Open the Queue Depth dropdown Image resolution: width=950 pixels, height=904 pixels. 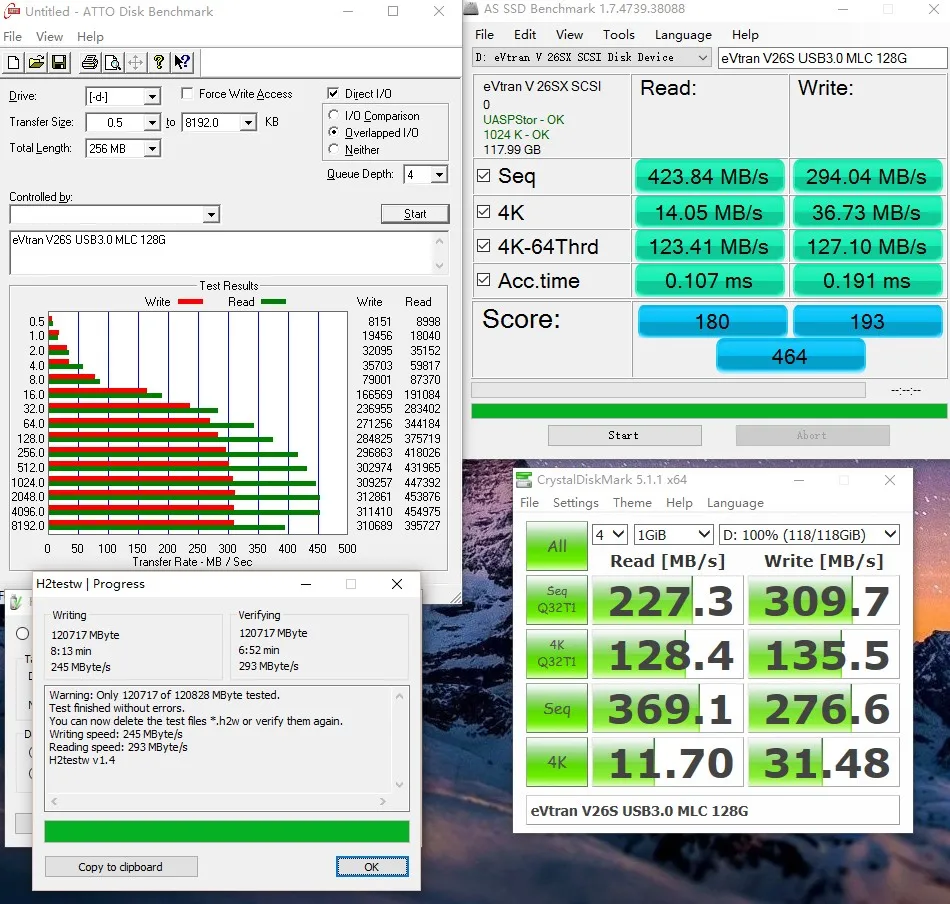(x=439, y=174)
